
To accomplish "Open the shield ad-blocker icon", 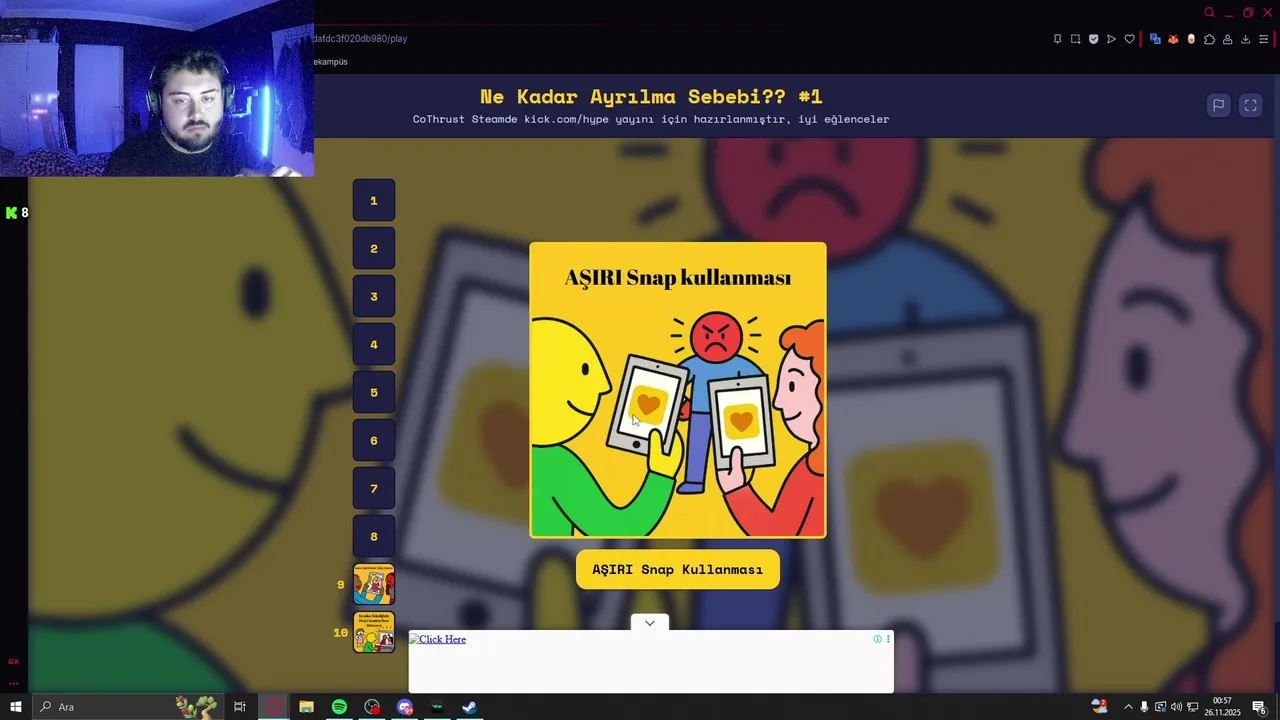I will (x=1093, y=39).
